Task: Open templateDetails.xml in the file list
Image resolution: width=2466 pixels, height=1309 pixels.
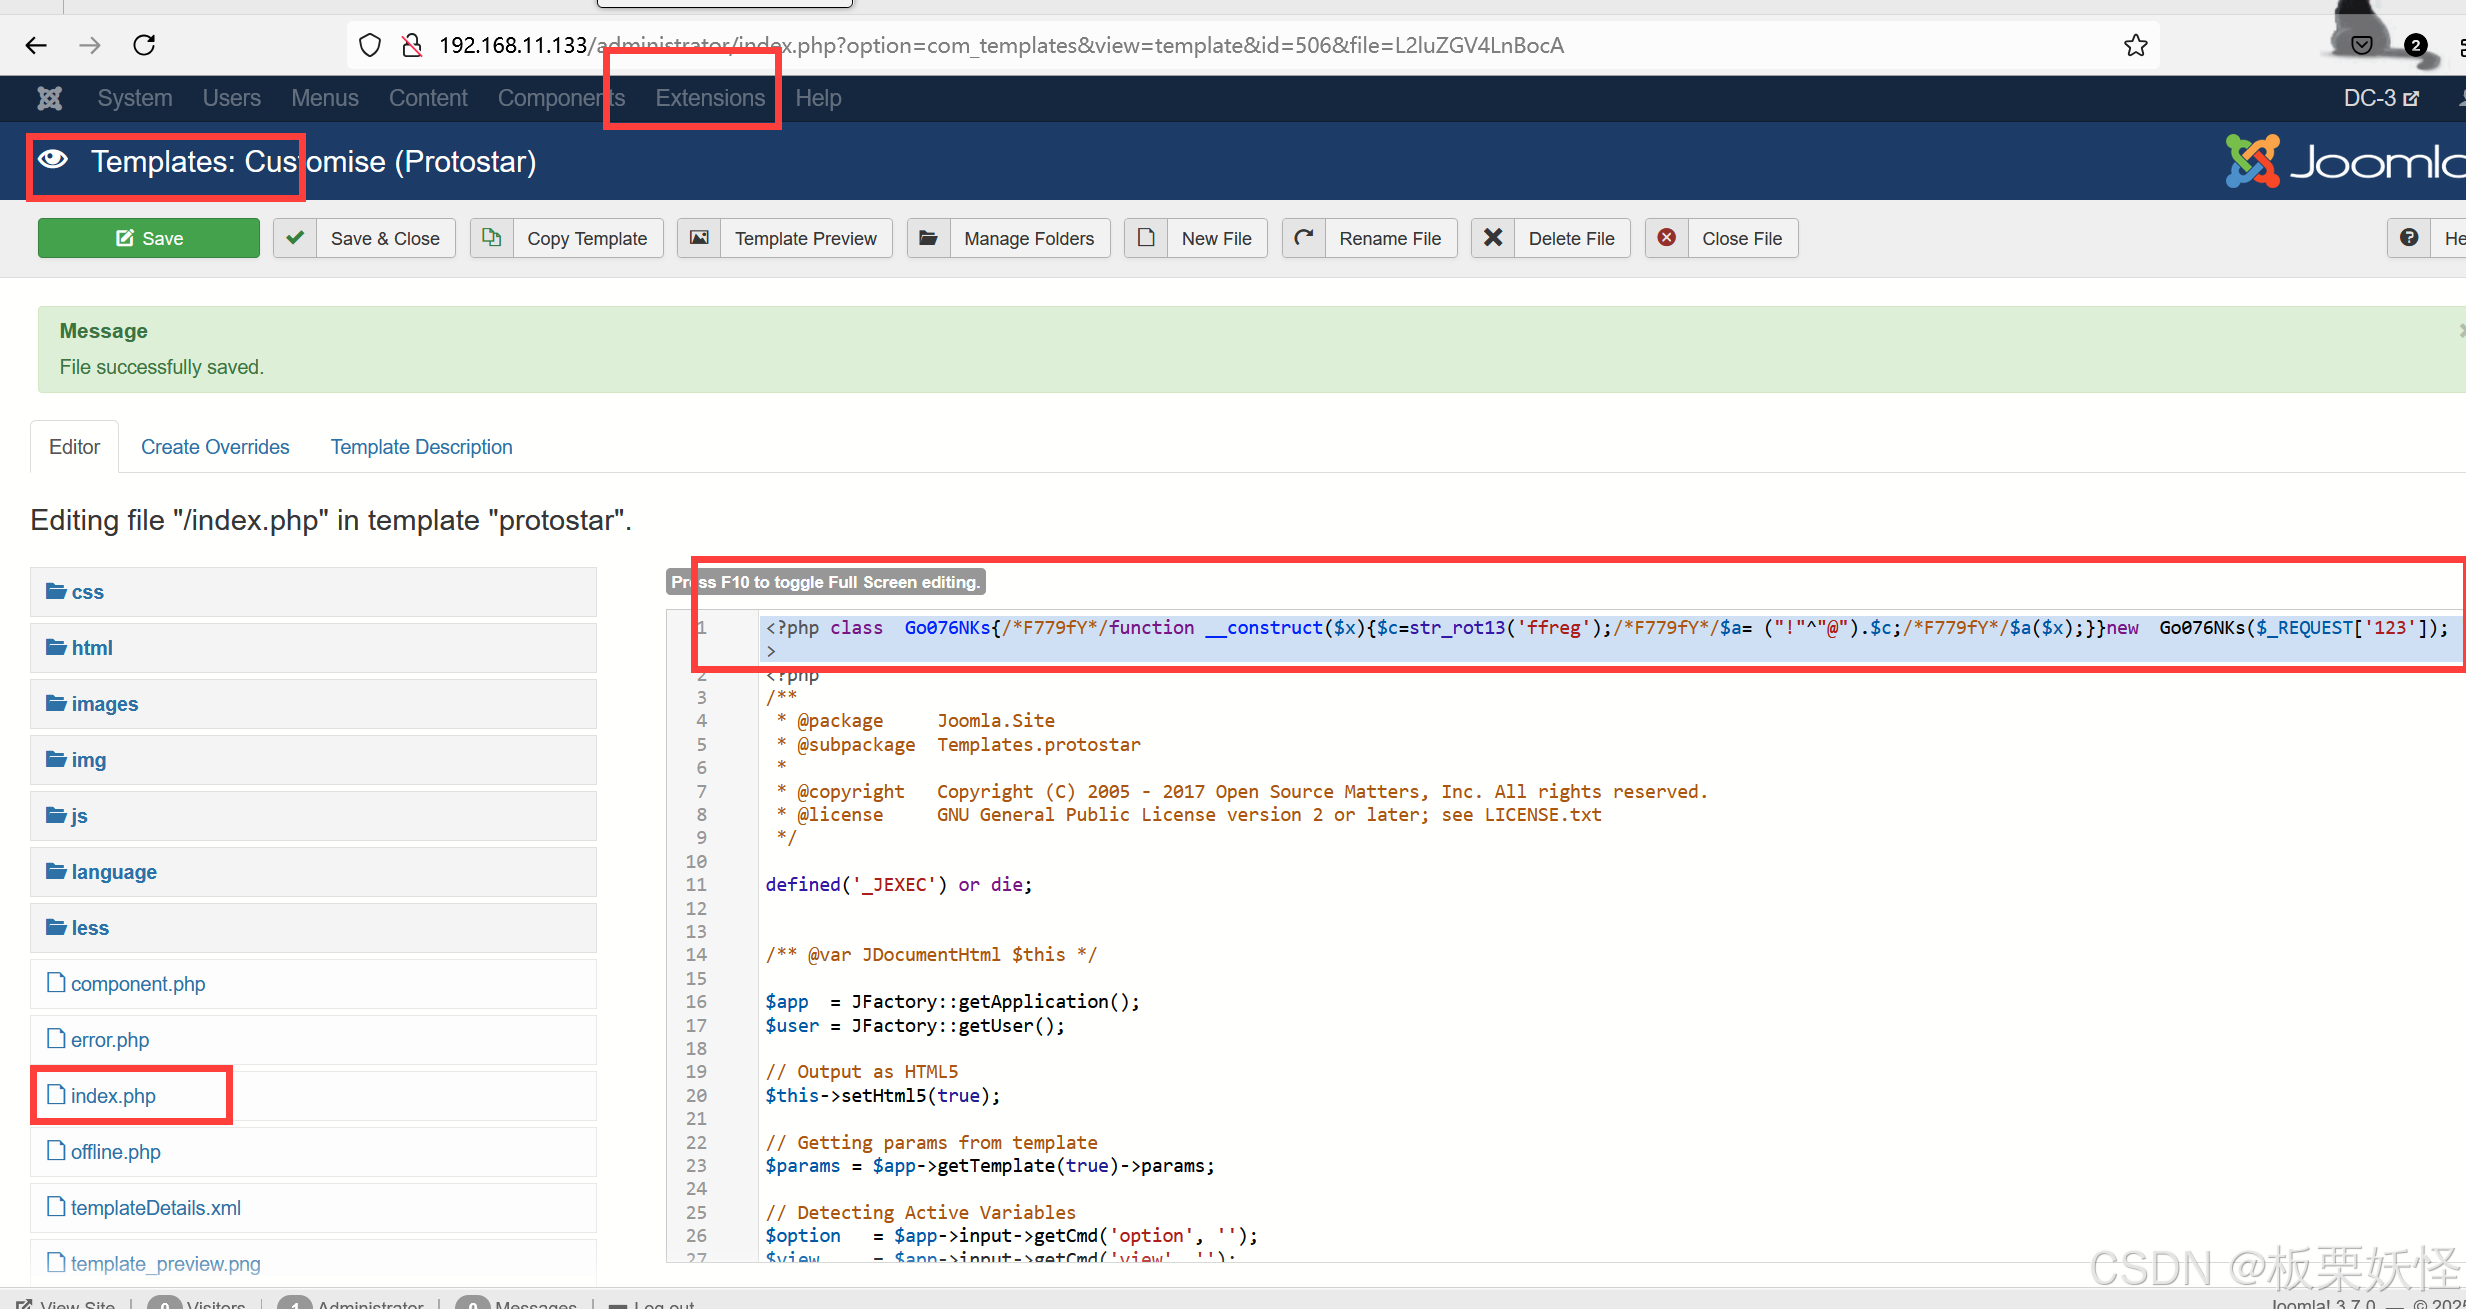Action: click(155, 1208)
